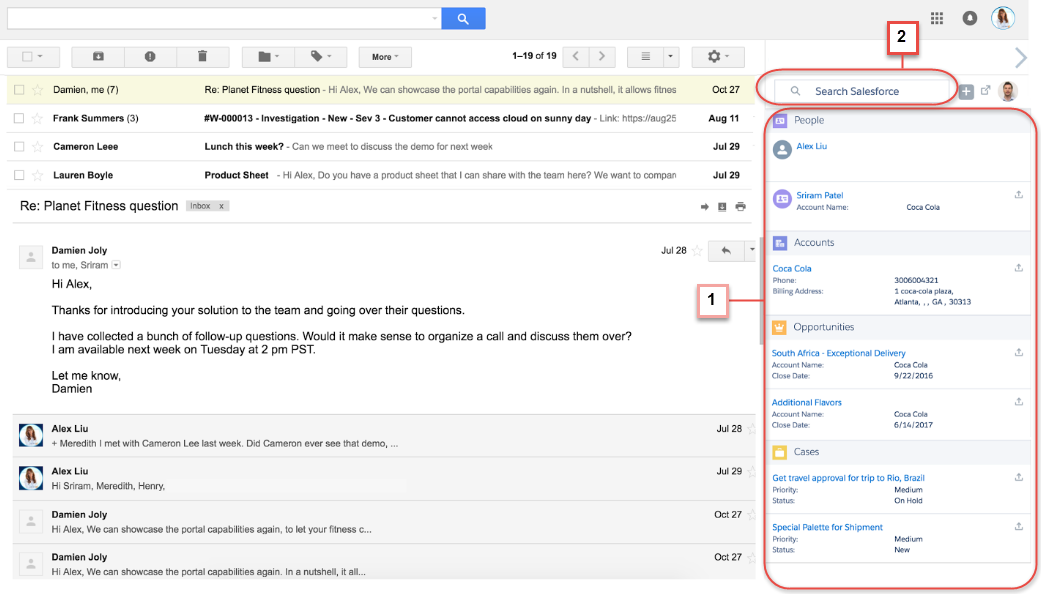The width and height of the screenshot is (1041, 594).
Task: Log email to Coca Cola account icon
Action: pyautogui.click(x=1018, y=268)
